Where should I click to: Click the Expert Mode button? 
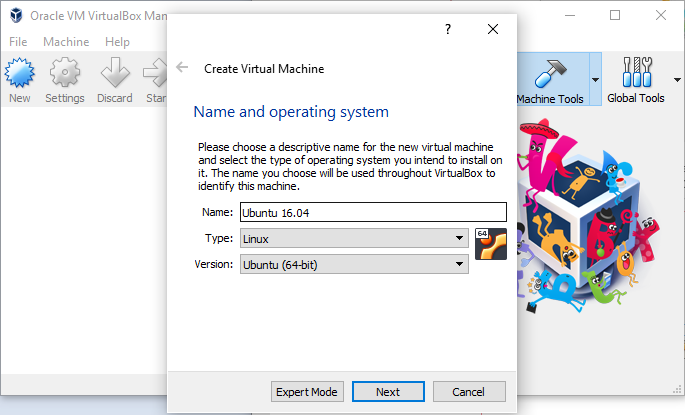coord(307,391)
